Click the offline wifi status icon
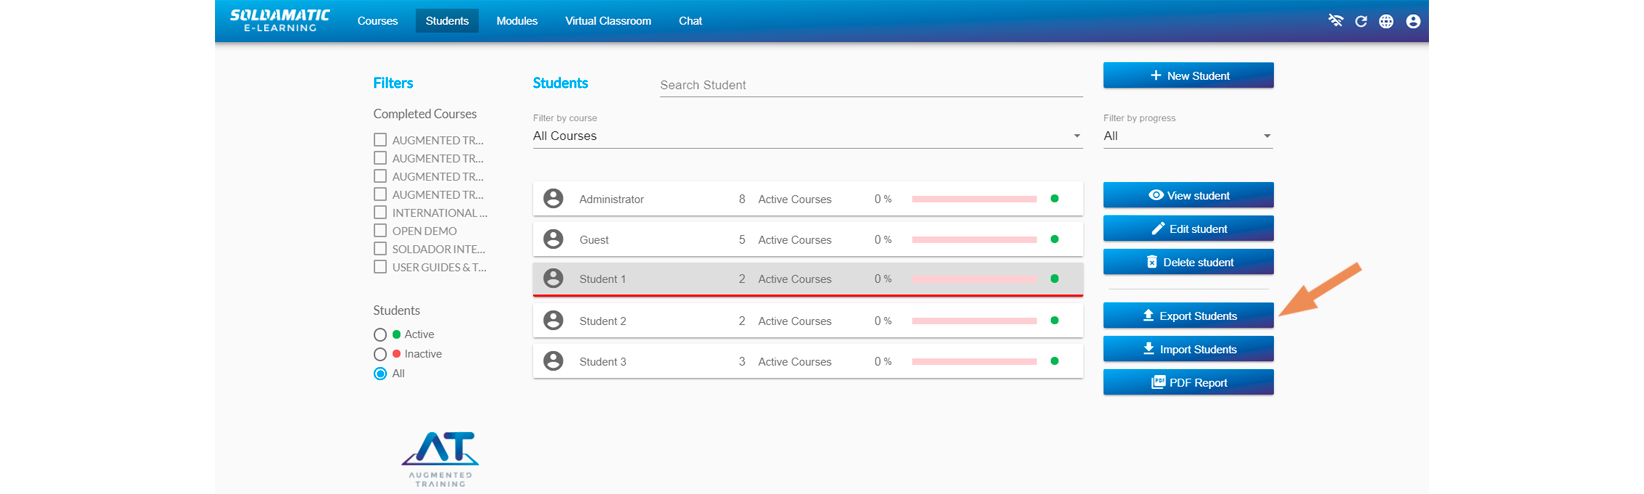The height and width of the screenshot is (494, 1644). (1335, 21)
